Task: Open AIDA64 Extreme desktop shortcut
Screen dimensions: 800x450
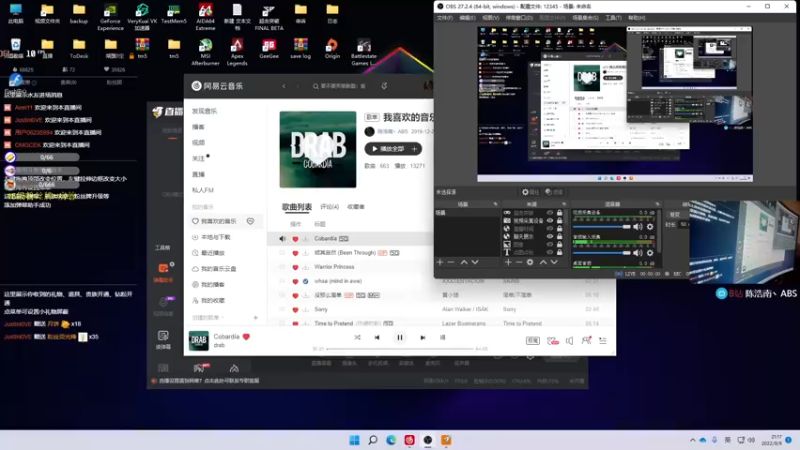Action: (x=205, y=17)
